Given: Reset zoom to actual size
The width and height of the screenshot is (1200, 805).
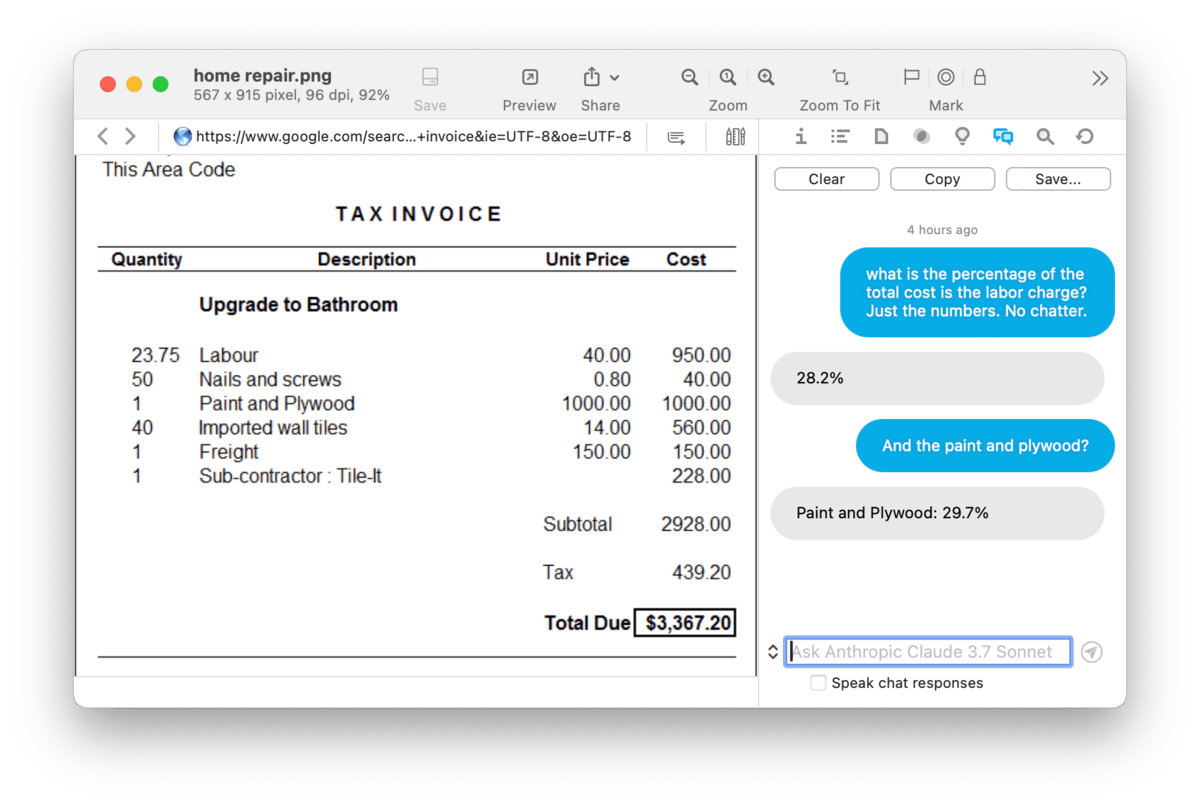Looking at the screenshot, I should click(x=728, y=78).
